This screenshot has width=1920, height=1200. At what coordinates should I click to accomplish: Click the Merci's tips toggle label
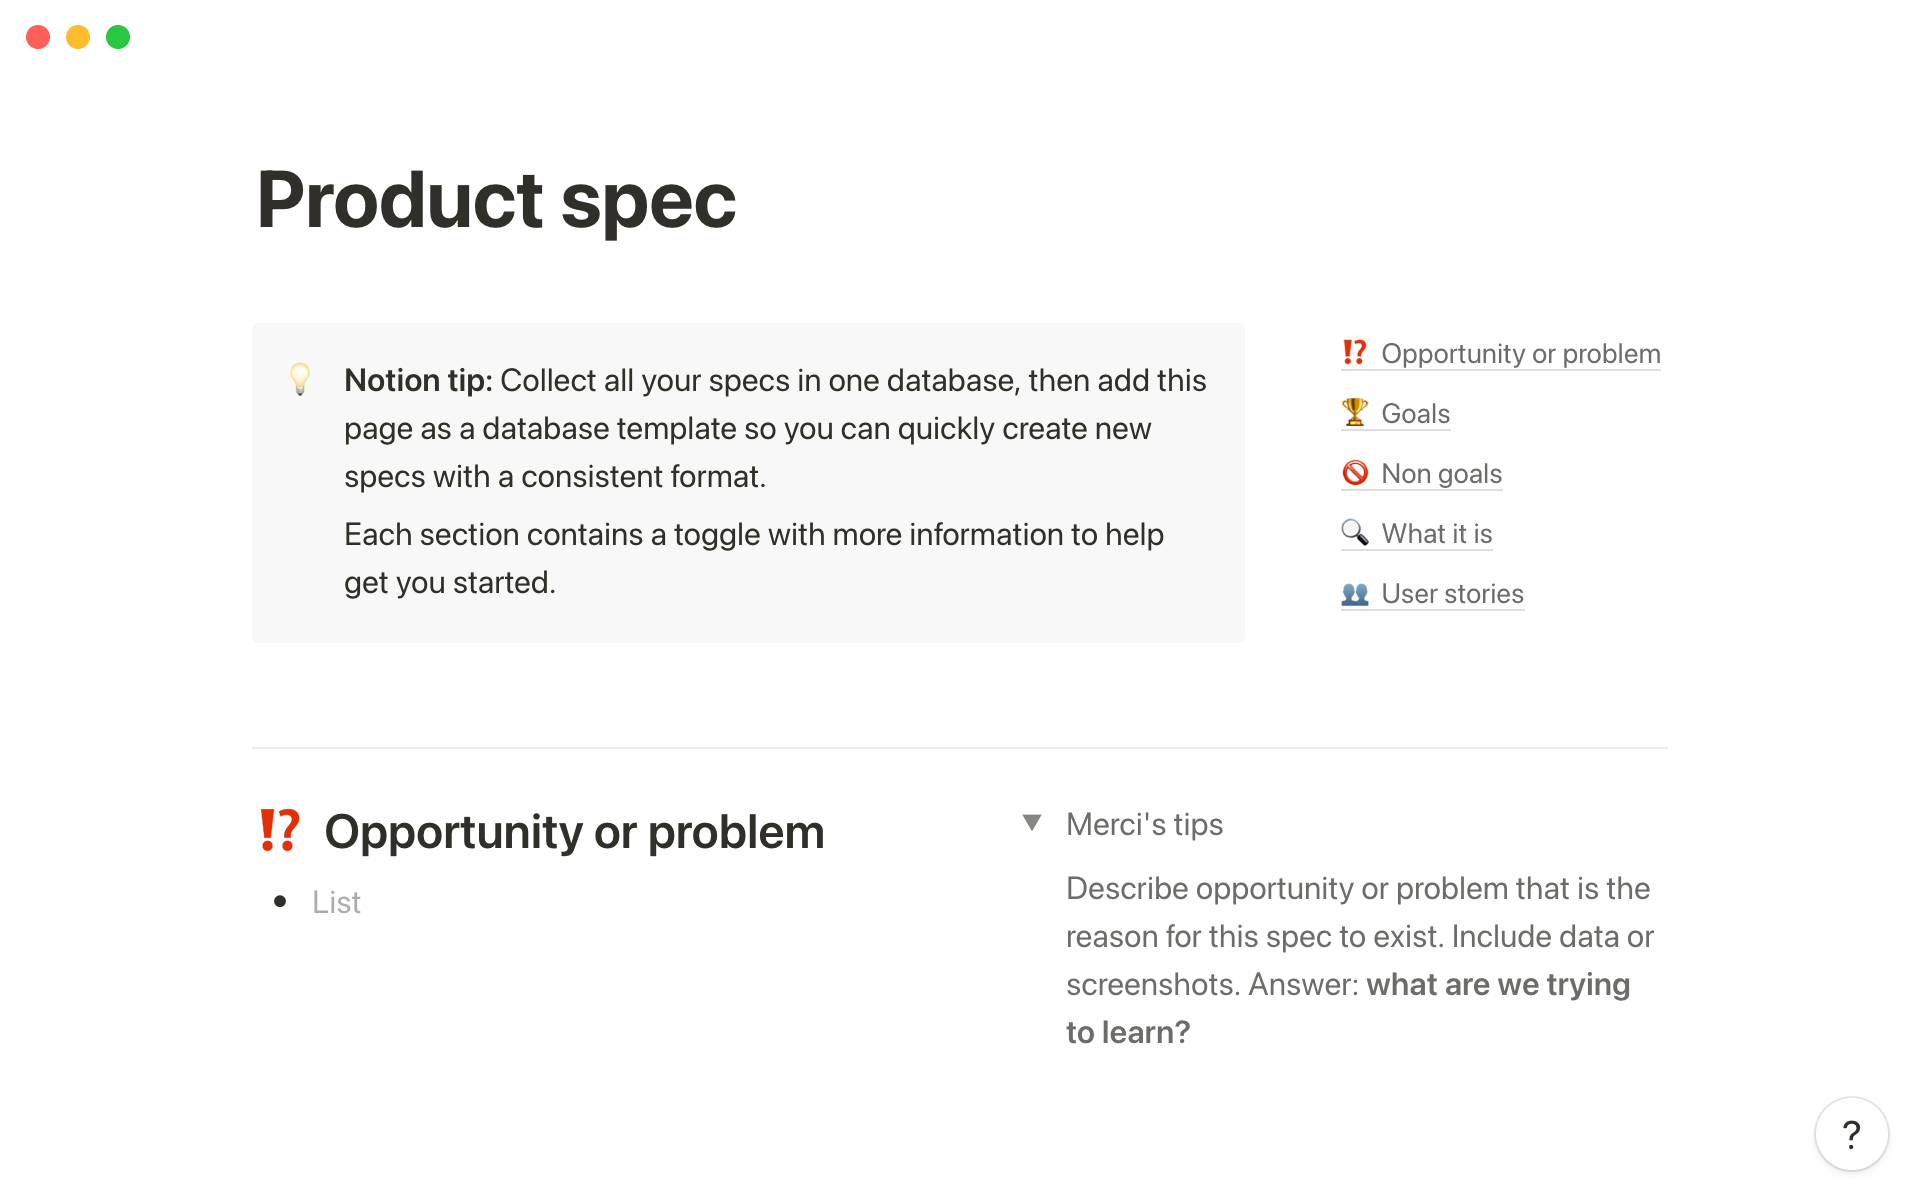1144,824
